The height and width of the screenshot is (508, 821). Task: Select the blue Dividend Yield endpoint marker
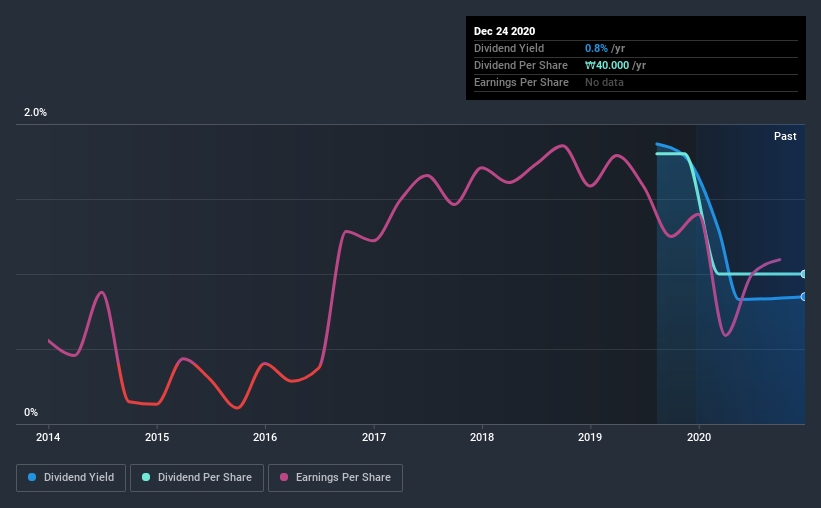click(803, 296)
